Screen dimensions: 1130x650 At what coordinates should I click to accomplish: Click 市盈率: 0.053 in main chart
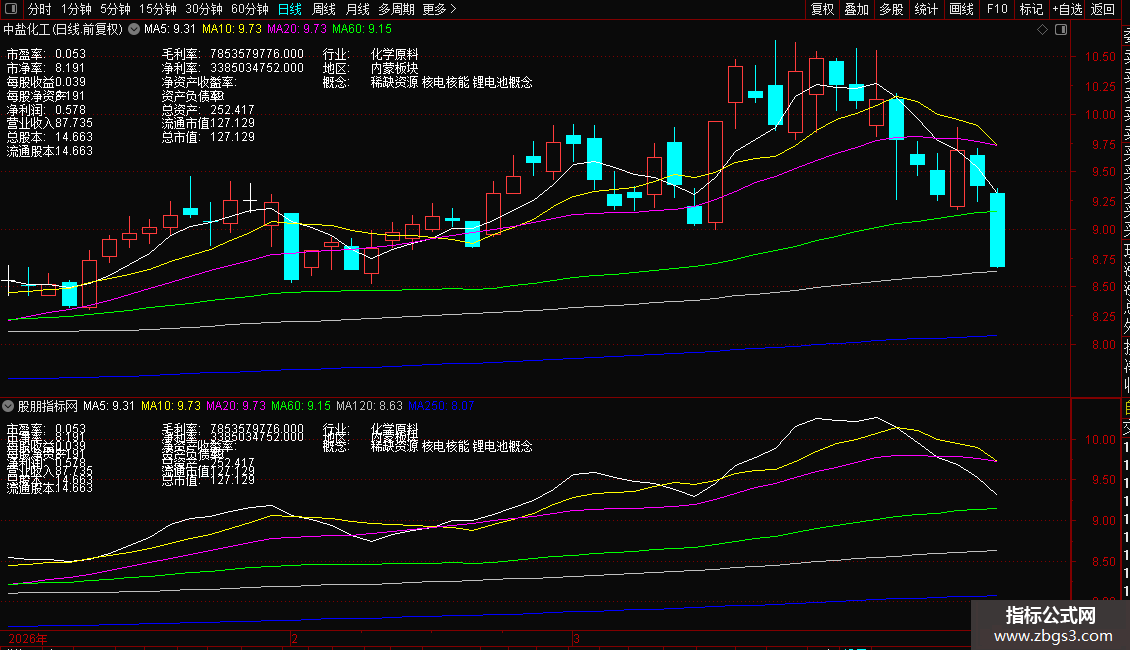coord(46,54)
